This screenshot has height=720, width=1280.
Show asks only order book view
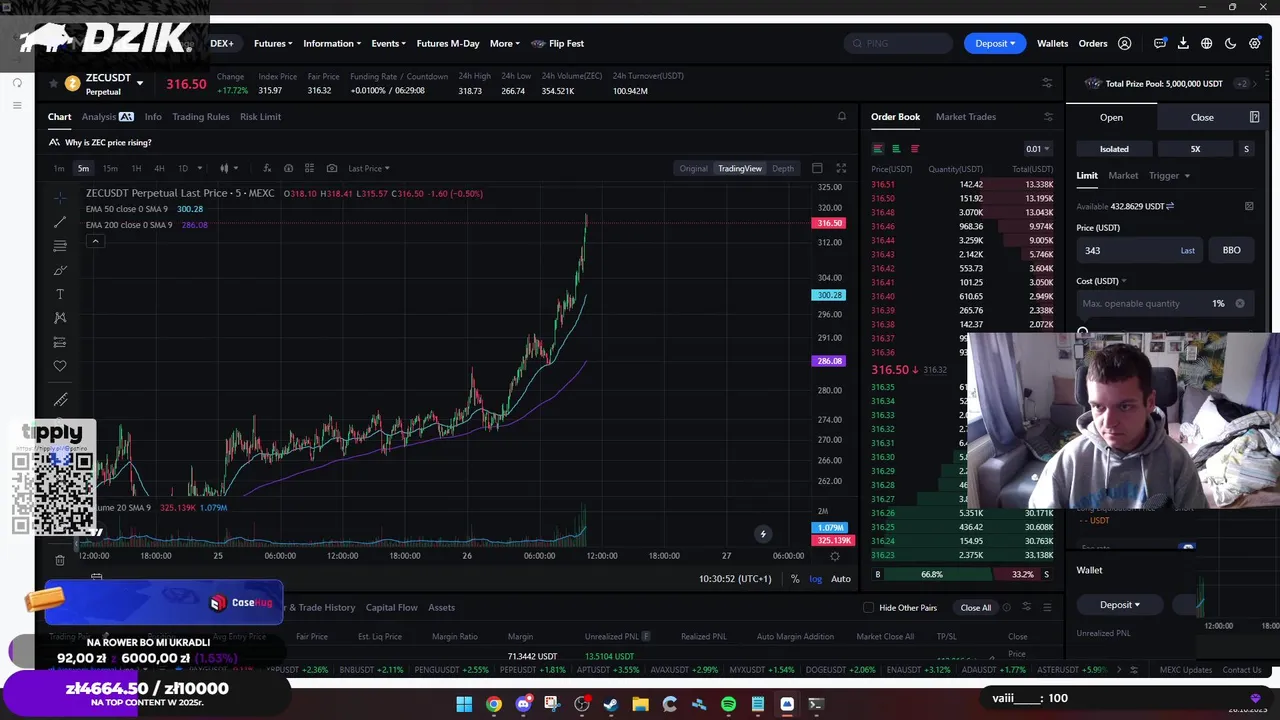point(914,149)
